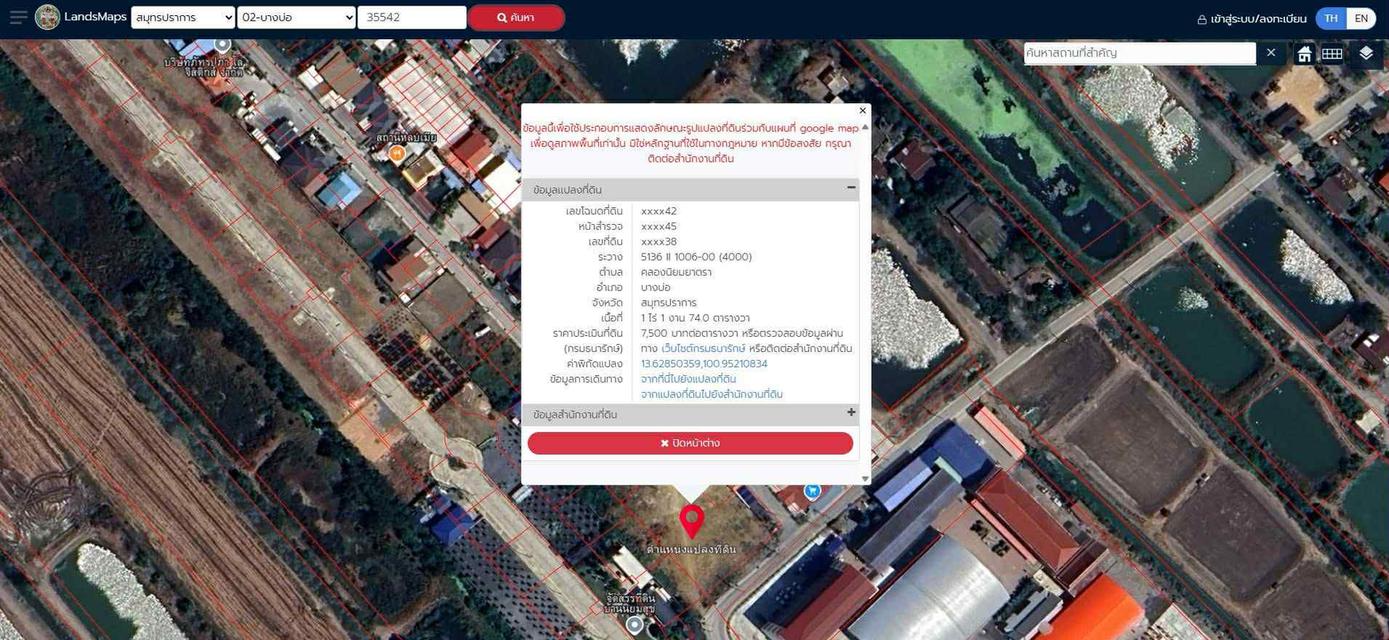Screen dimensions: 1389x640
Task: Open the hamburger menu
Action: click(18, 18)
